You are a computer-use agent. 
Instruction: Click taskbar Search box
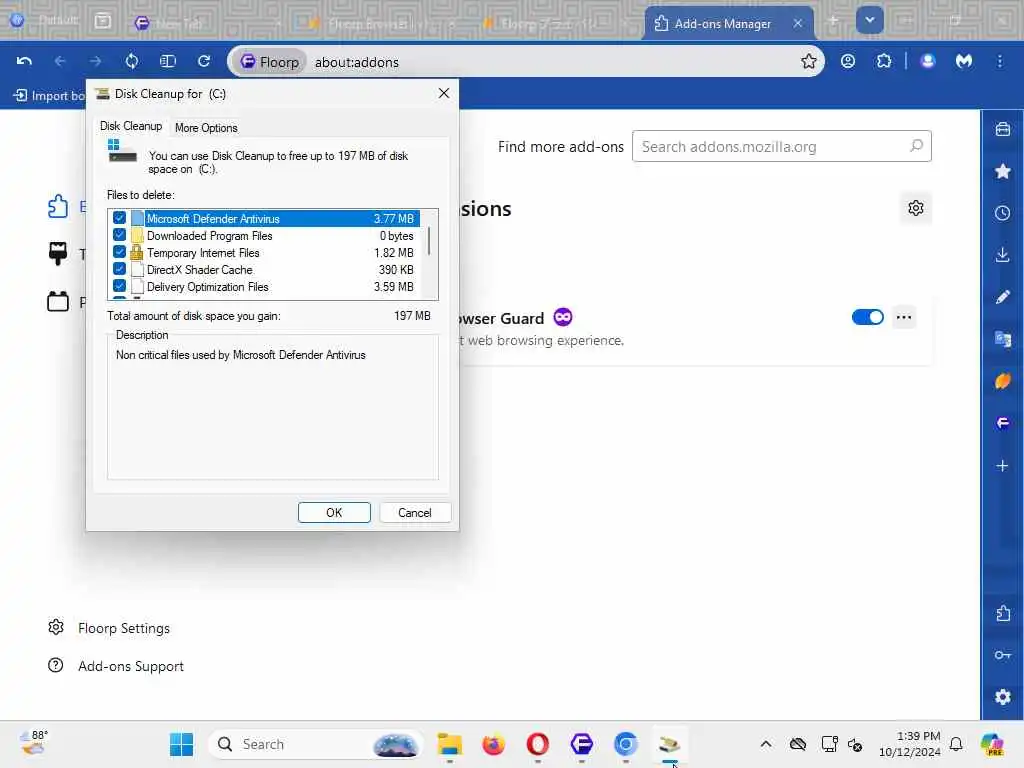[x=316, y=744]
